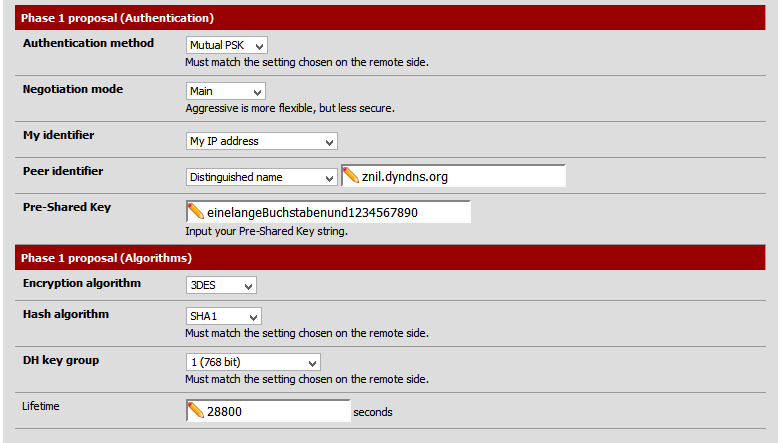
Task: Expand the Encryption algorithm dropdown
Action: click(222, 285)
